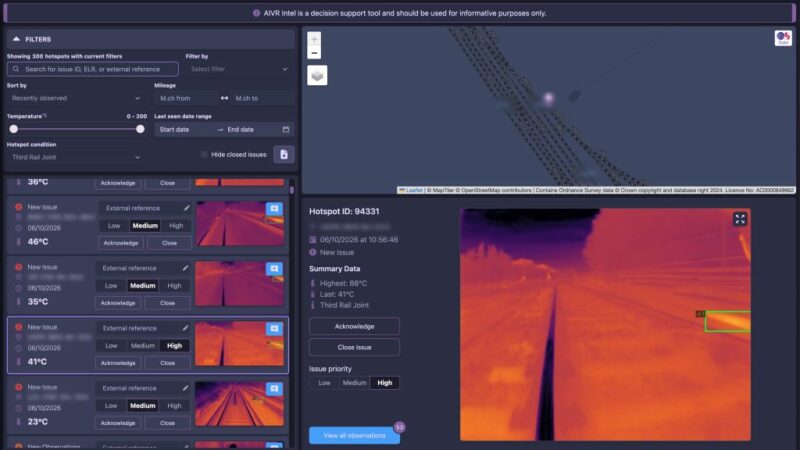Click the temperature slider minimum handle
The image size is (800, 450).
click(x=14, y=129)
